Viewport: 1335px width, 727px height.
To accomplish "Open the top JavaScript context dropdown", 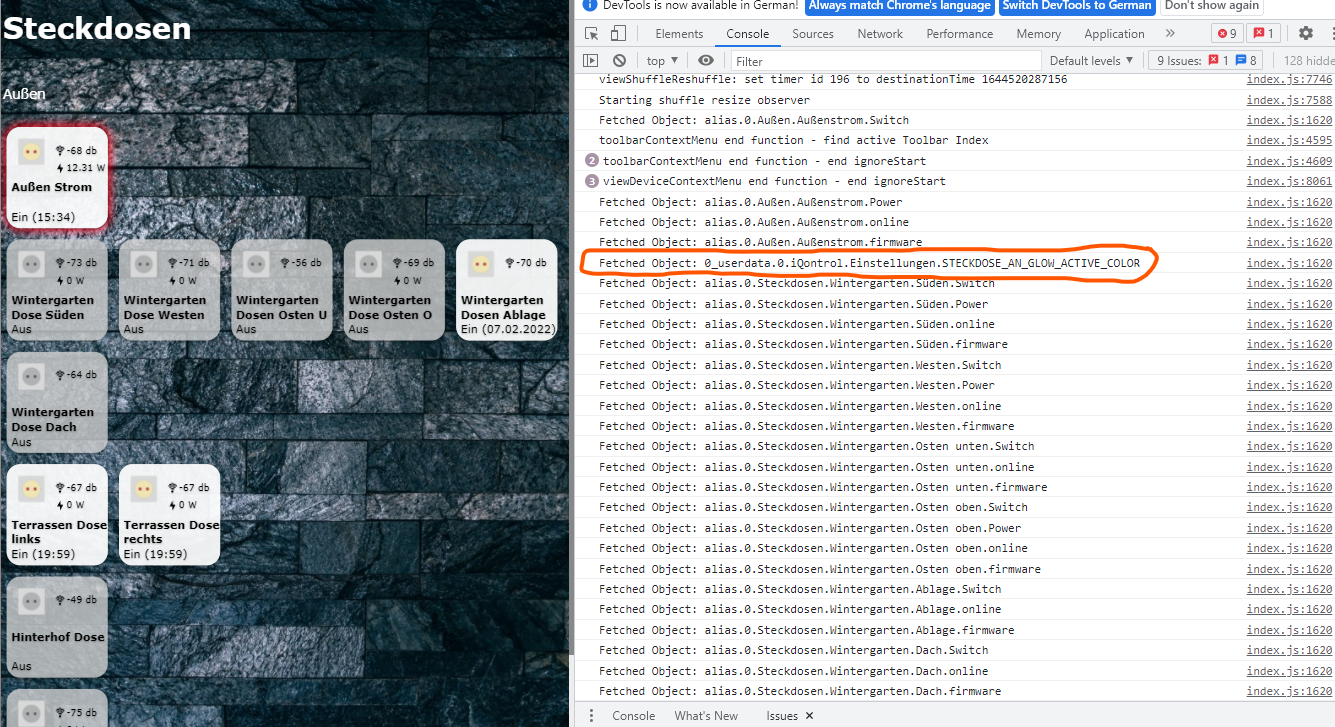I will pyautogui.click(x=662, y=61).
